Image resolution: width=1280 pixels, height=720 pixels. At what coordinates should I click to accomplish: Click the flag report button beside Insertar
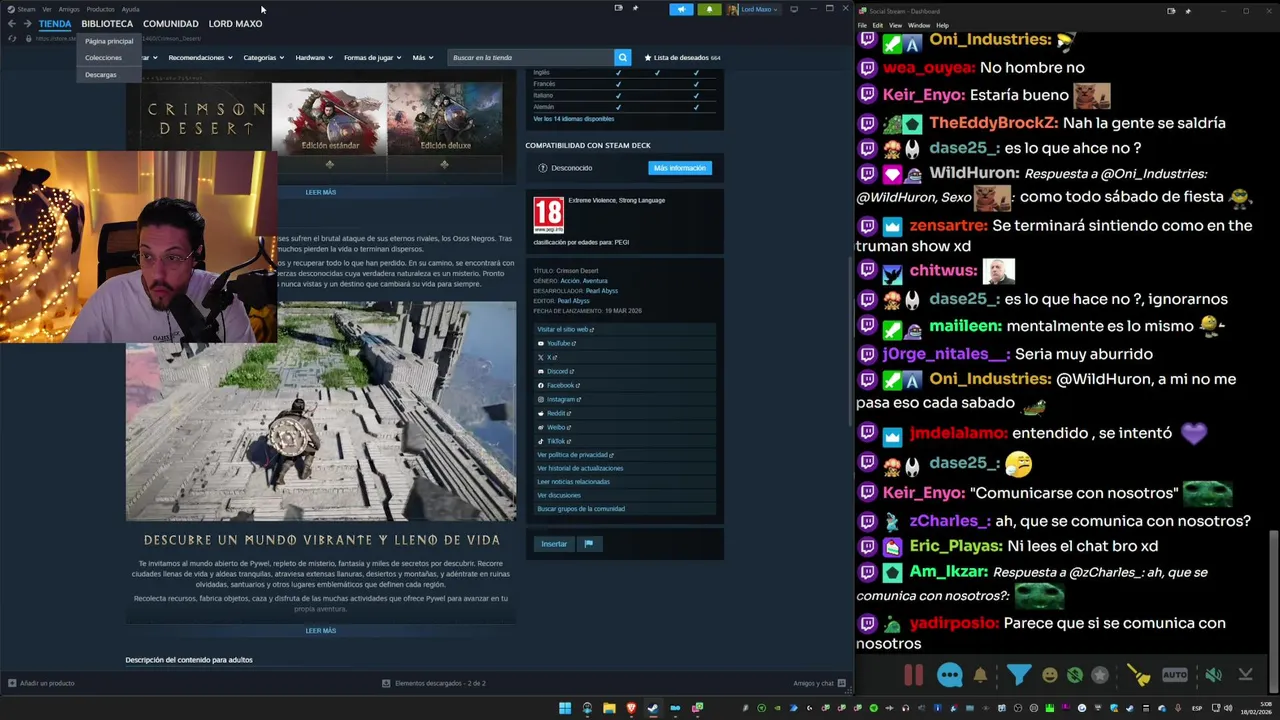(588, 544)
